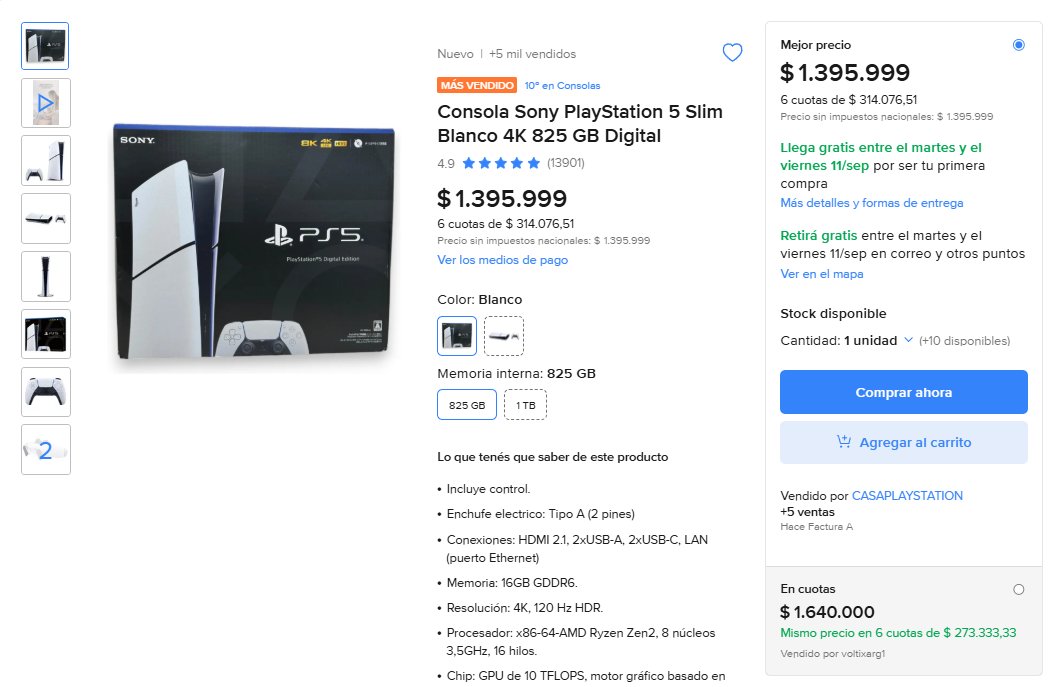Choose the 1 TB memory option

(526, 405)
